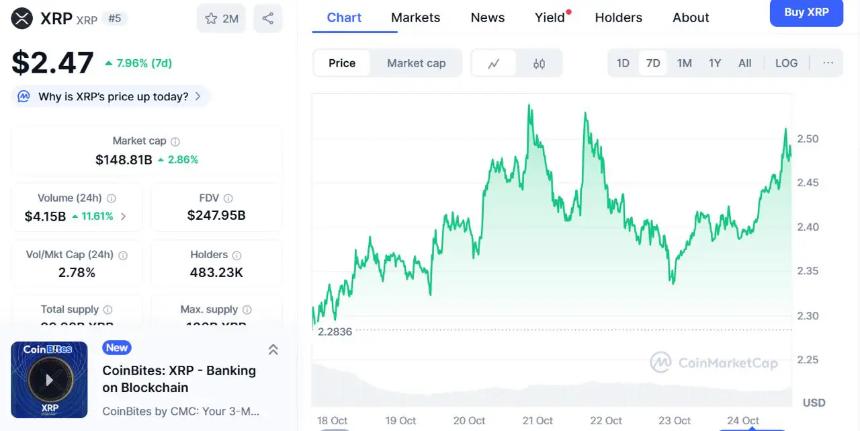Click the share icon beside XRP title
This screenshot has height=431, width=860.
point(267,18)
